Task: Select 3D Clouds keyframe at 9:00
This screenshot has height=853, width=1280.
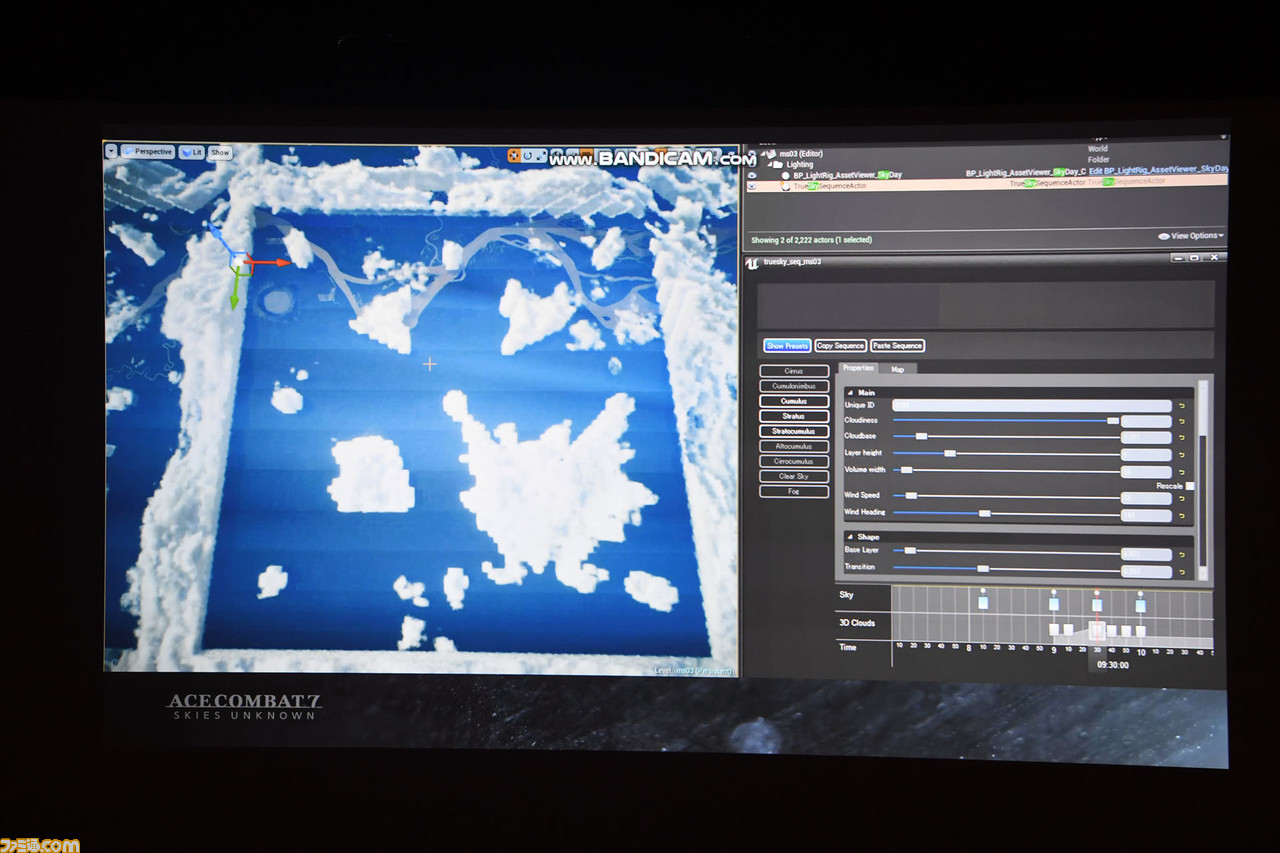Action: click(1054, 630)
